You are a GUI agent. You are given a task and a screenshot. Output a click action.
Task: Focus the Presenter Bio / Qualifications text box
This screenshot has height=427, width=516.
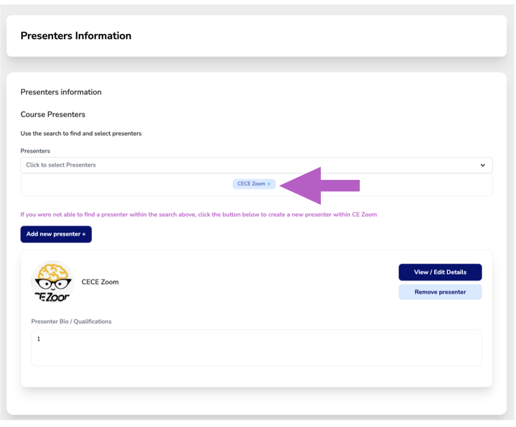point(256,348)
